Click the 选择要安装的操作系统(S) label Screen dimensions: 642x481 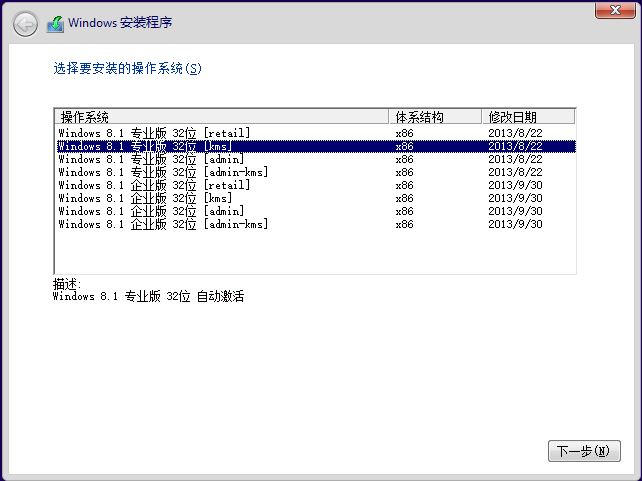127,68
